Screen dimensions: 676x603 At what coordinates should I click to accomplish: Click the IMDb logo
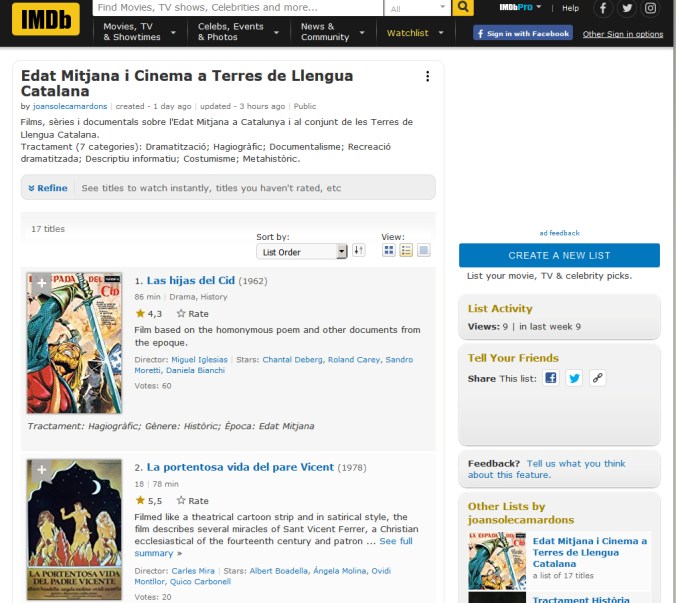[x=46, y=20]
